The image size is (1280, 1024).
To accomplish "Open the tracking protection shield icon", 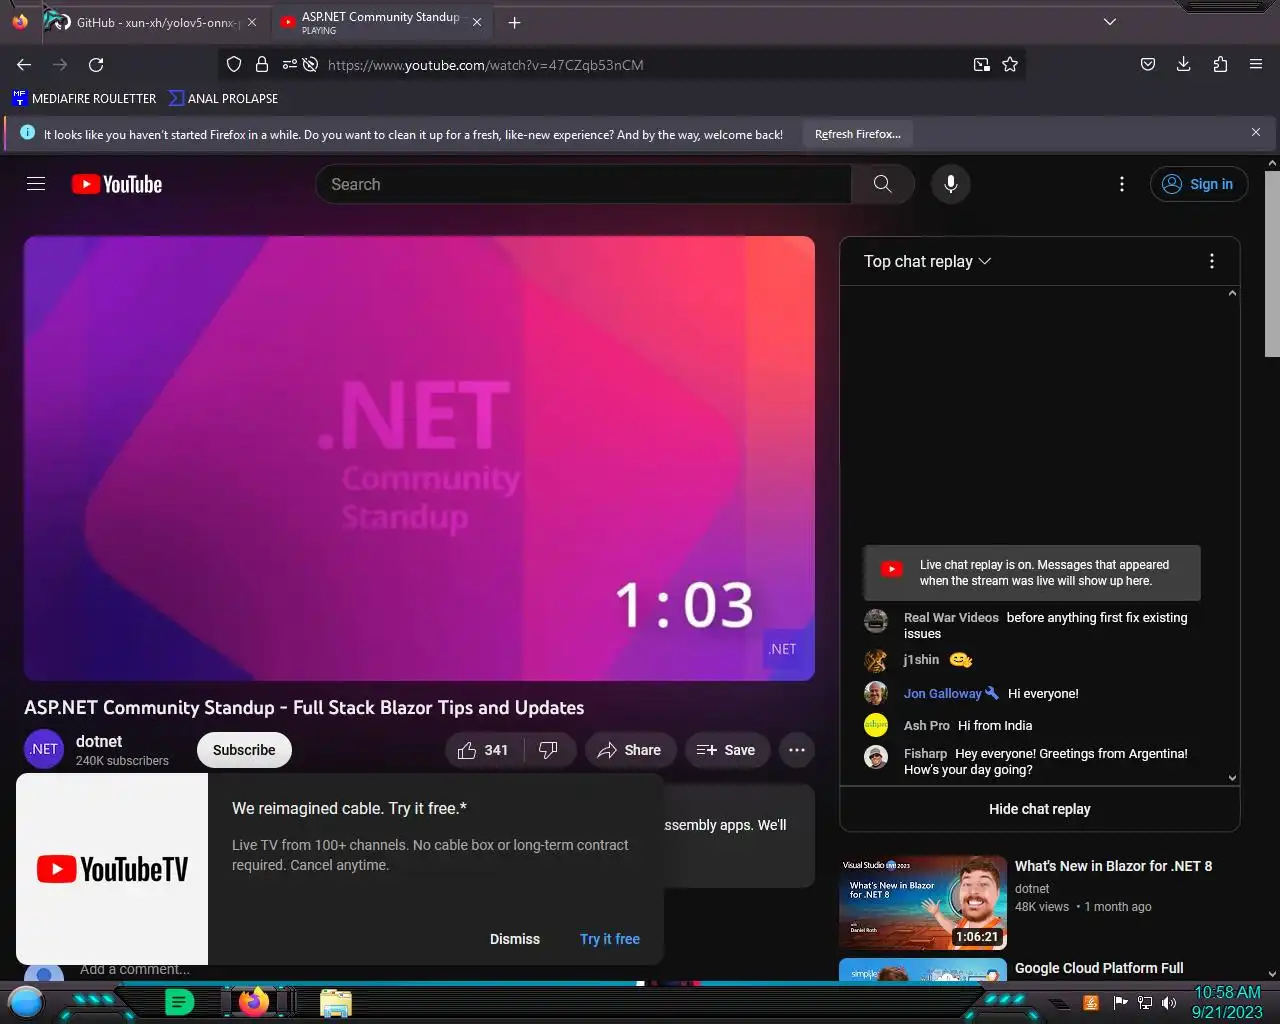I will tap(234, 64).
